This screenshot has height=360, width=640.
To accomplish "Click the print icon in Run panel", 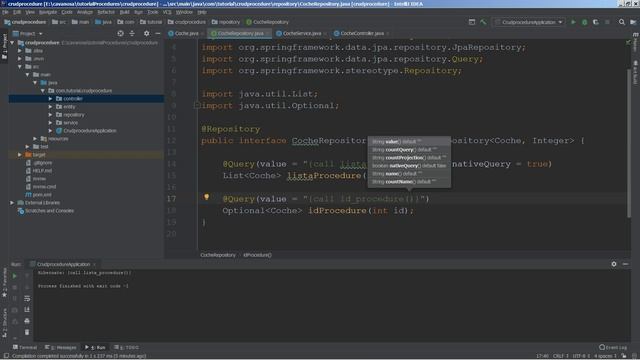I will (27, 321).
